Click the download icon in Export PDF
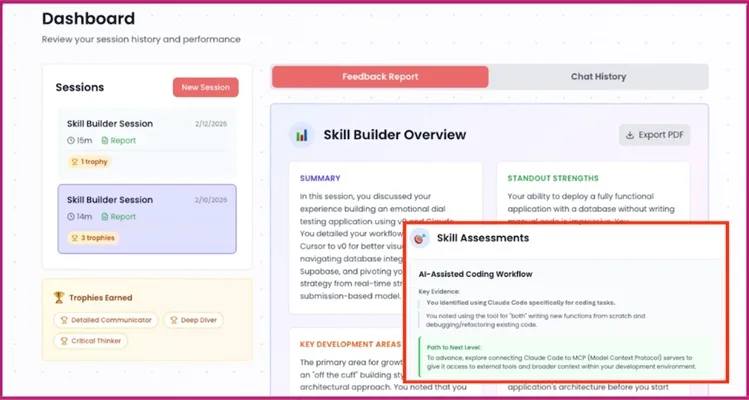This screenshot has height=400, width=749. [x=629, y=135]
